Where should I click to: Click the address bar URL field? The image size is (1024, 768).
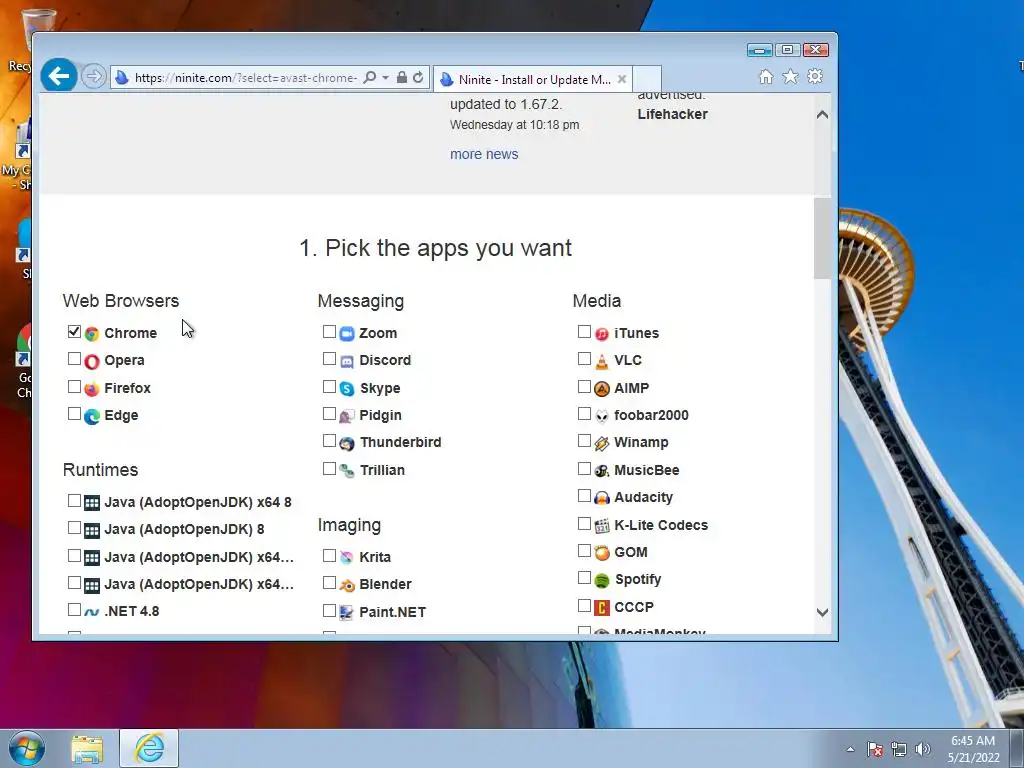click(246, 78)
